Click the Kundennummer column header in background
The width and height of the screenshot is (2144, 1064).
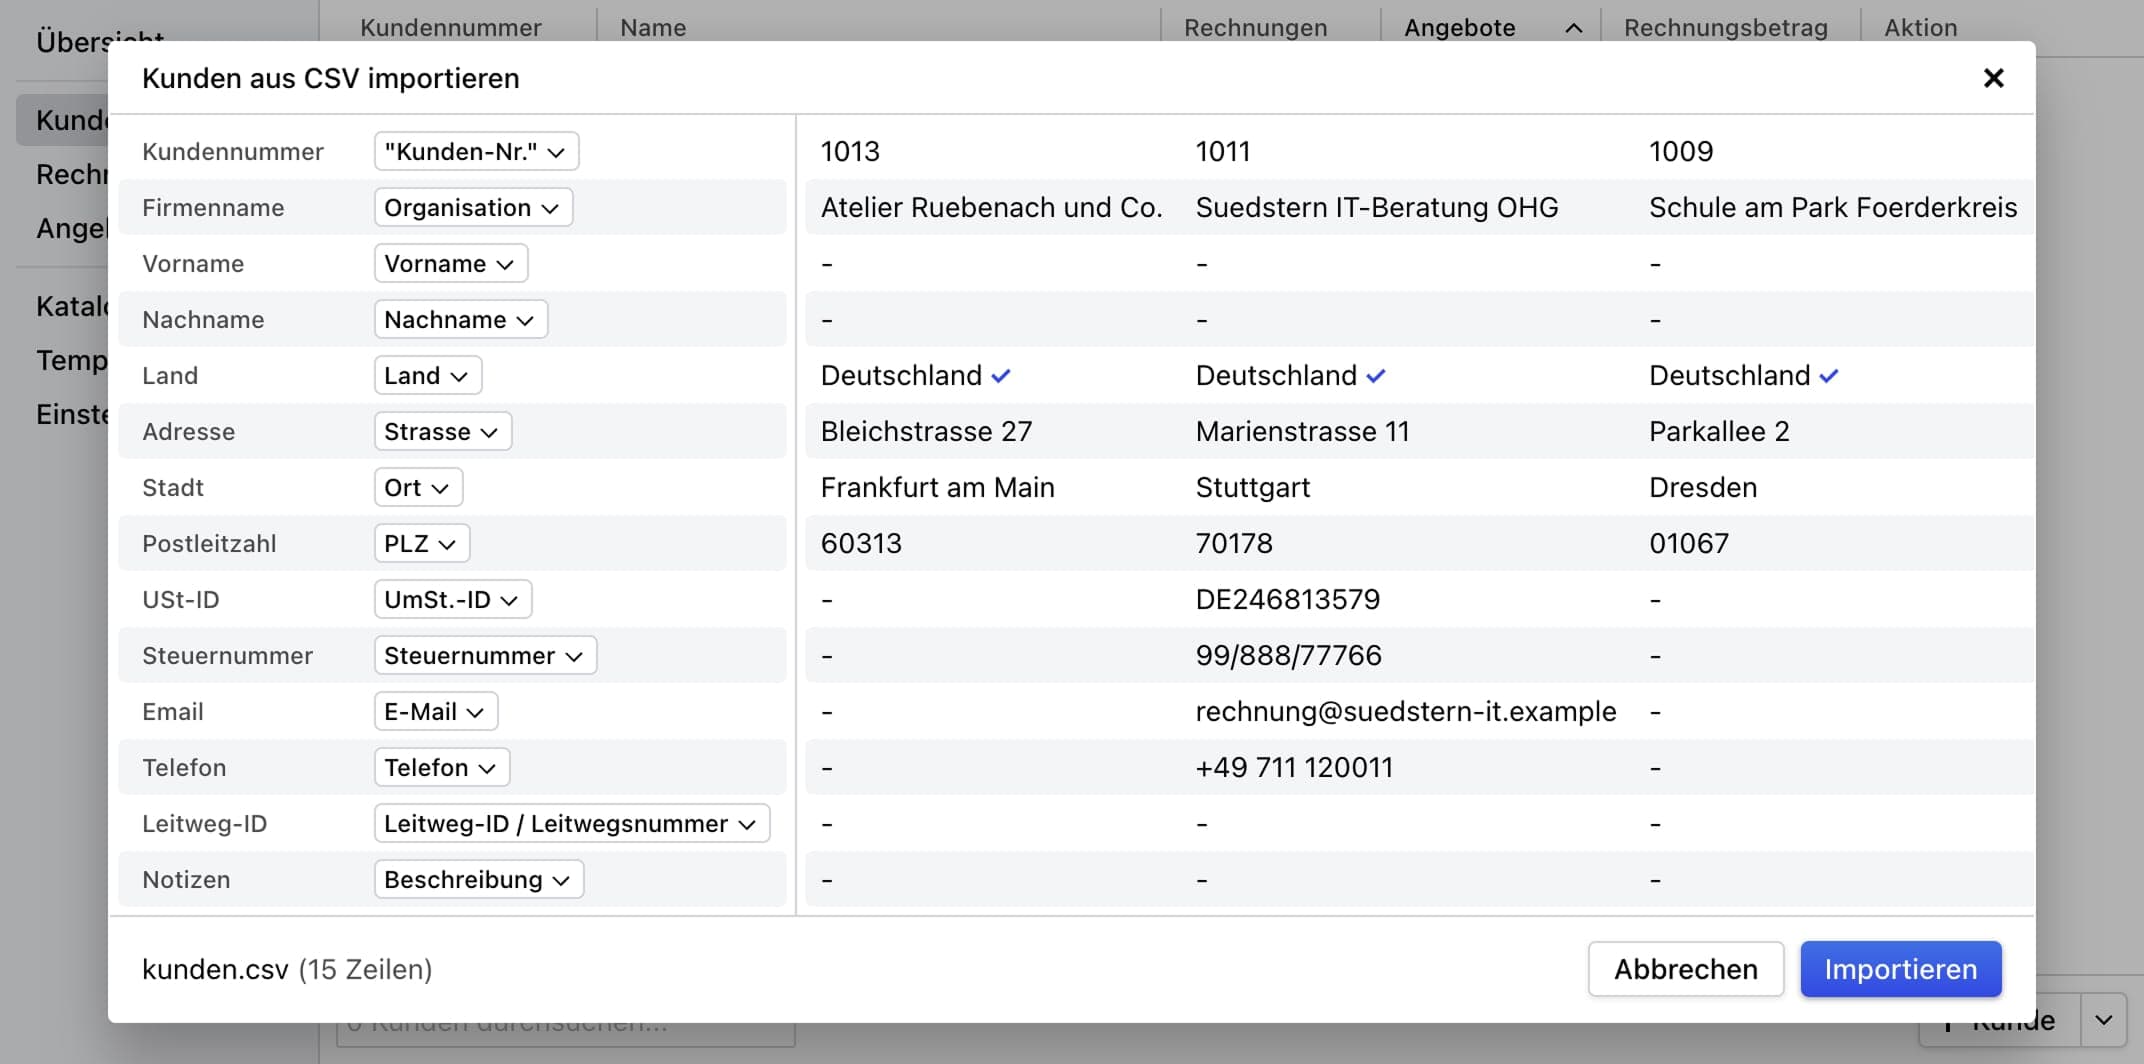pos(450,28)
